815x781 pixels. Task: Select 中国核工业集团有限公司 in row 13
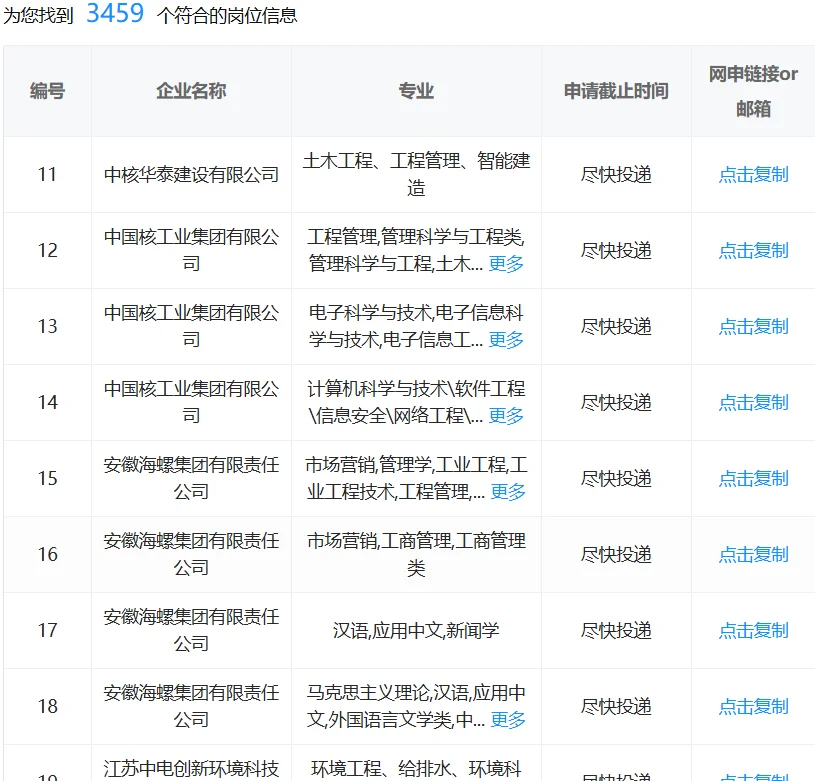coord(191,326)
